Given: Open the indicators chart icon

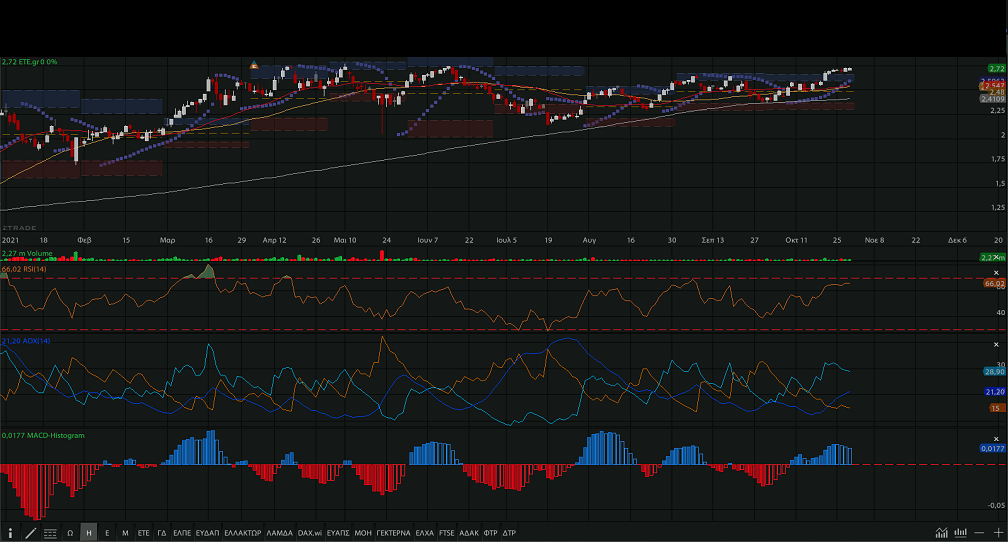Looking at the screenshot, I should coord(942,533).
